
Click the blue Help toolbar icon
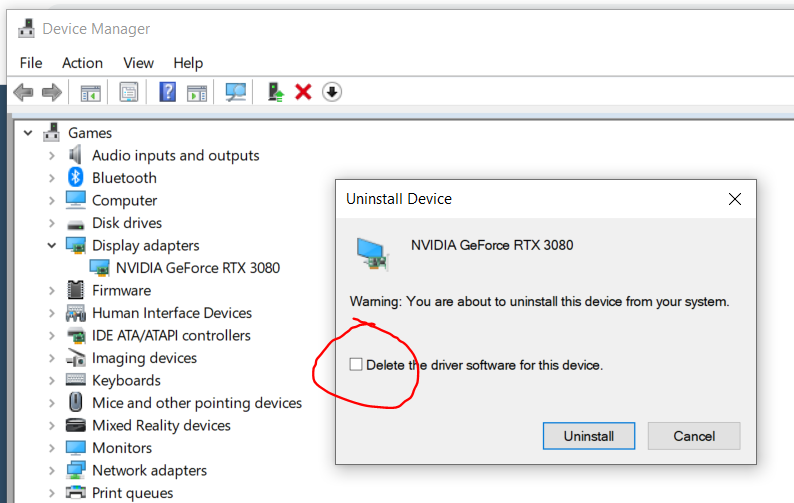[x=168, y=92]
